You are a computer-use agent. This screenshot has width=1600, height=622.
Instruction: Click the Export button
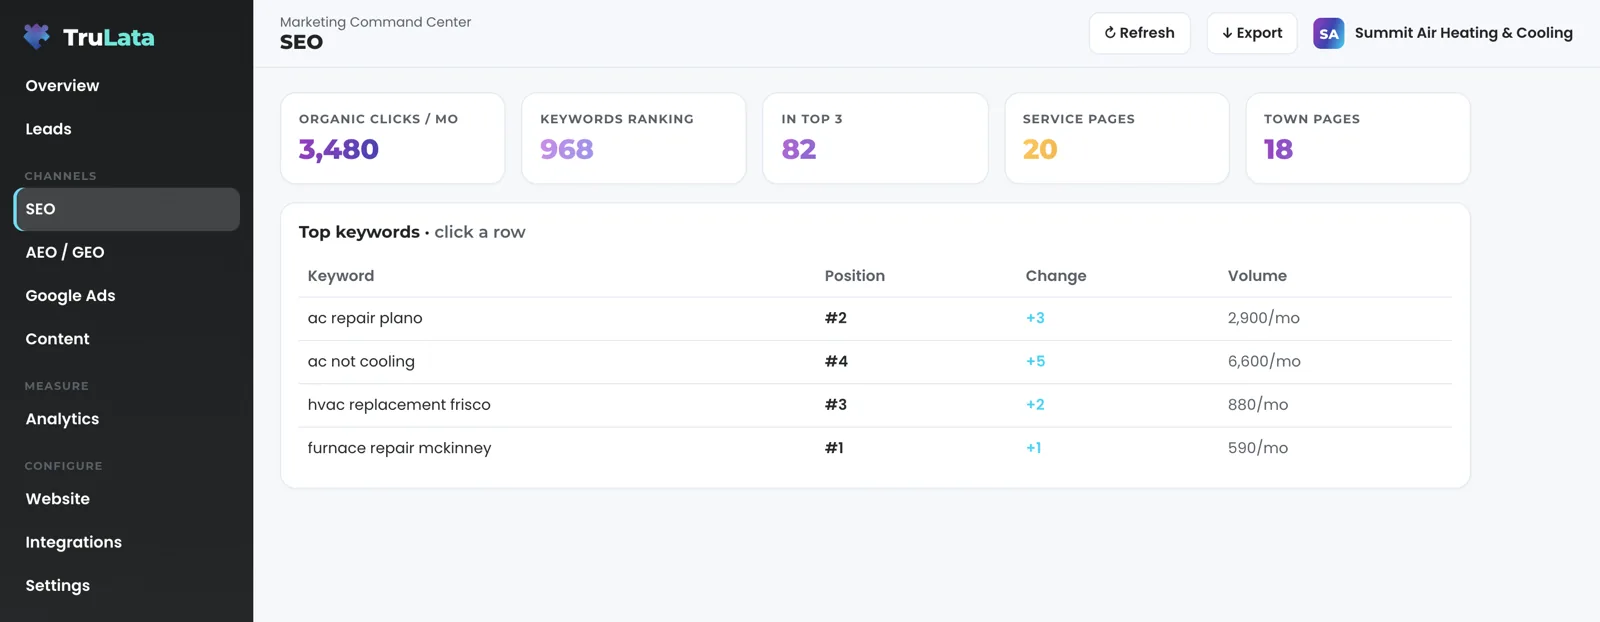tap(1252, 33)
